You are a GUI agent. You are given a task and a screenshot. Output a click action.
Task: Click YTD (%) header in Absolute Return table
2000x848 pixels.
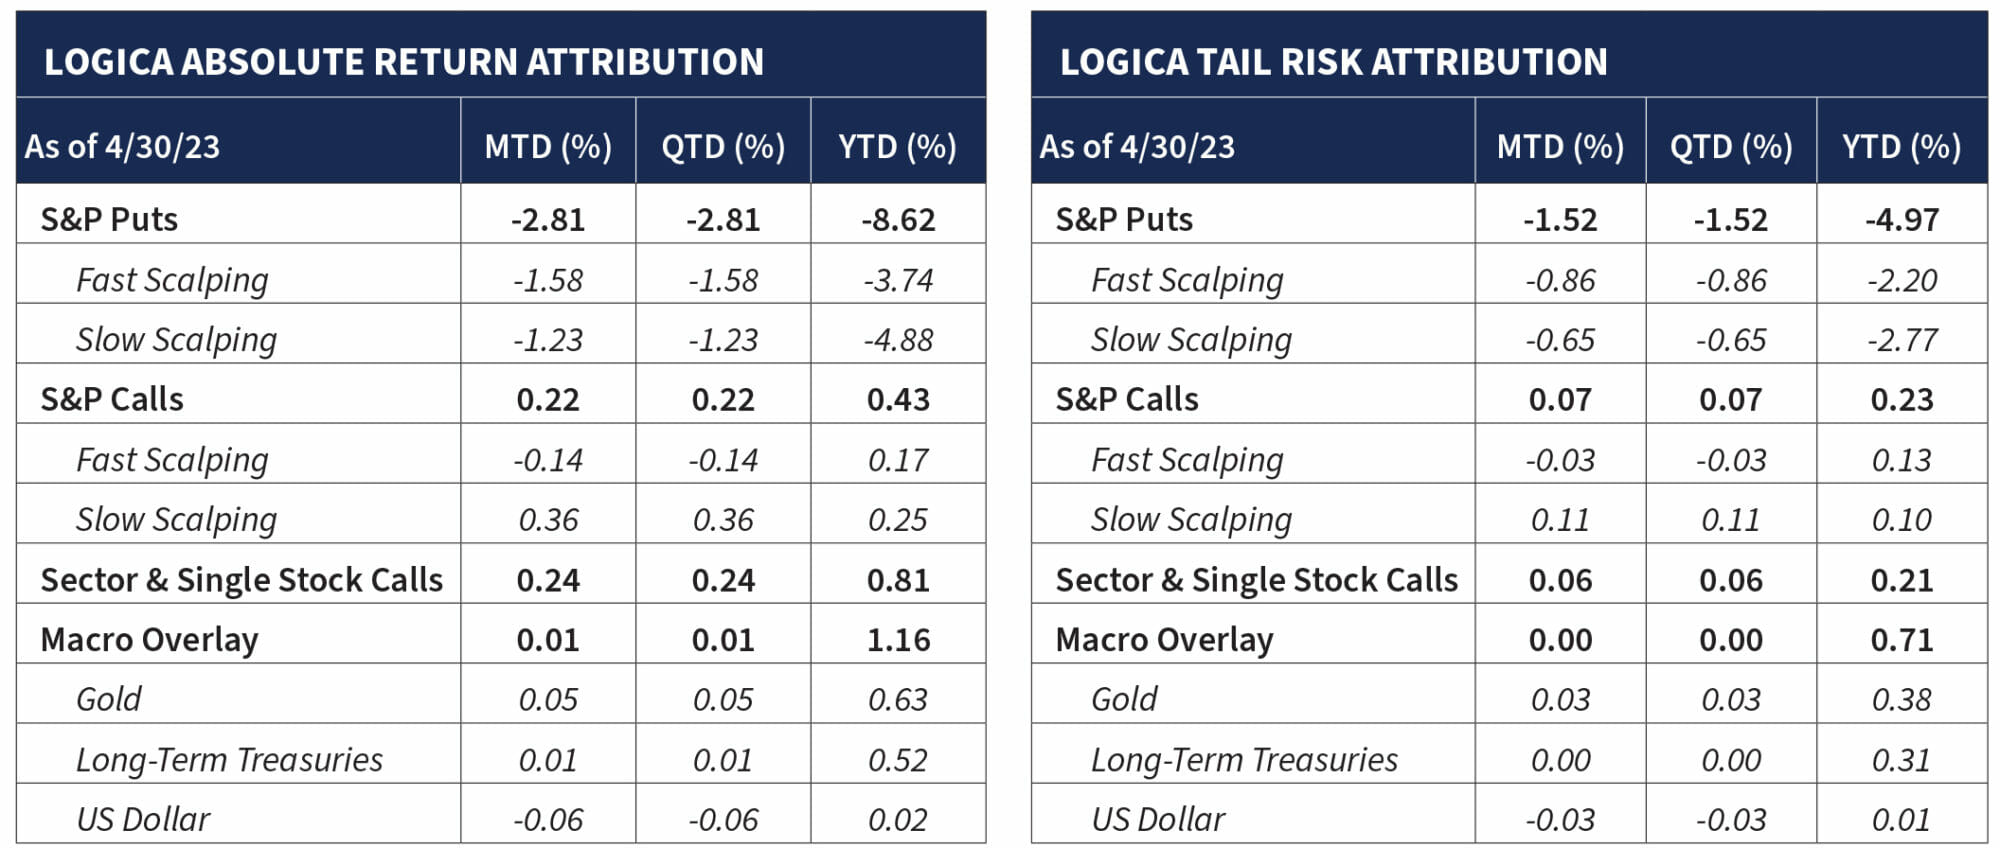coord(897,147)
